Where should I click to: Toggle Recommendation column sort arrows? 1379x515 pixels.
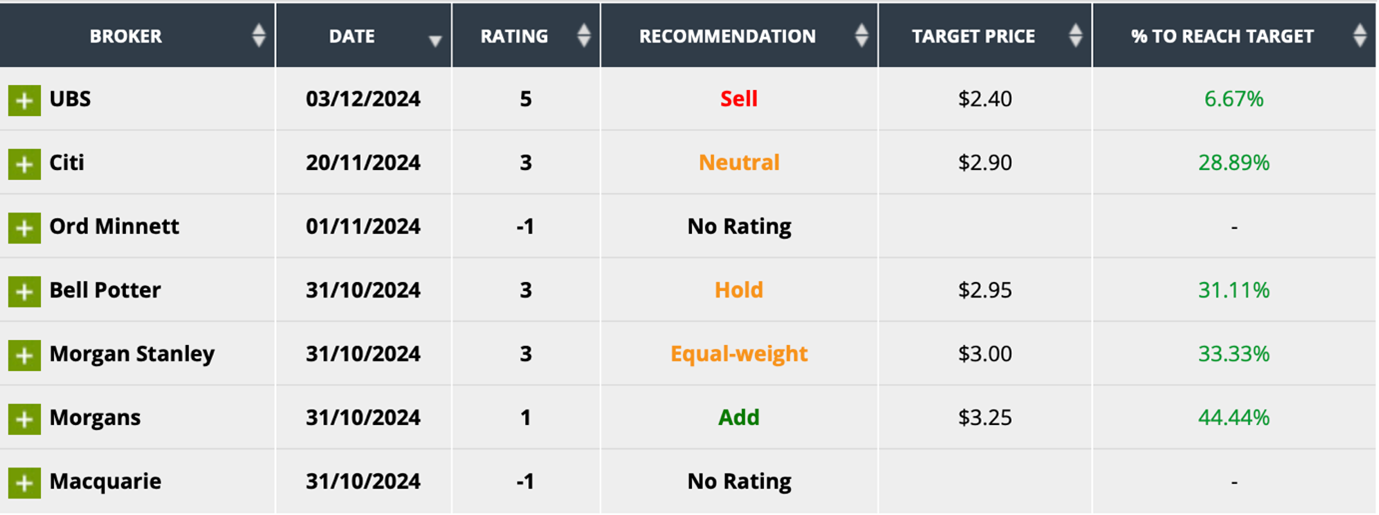tap(862, 36)
